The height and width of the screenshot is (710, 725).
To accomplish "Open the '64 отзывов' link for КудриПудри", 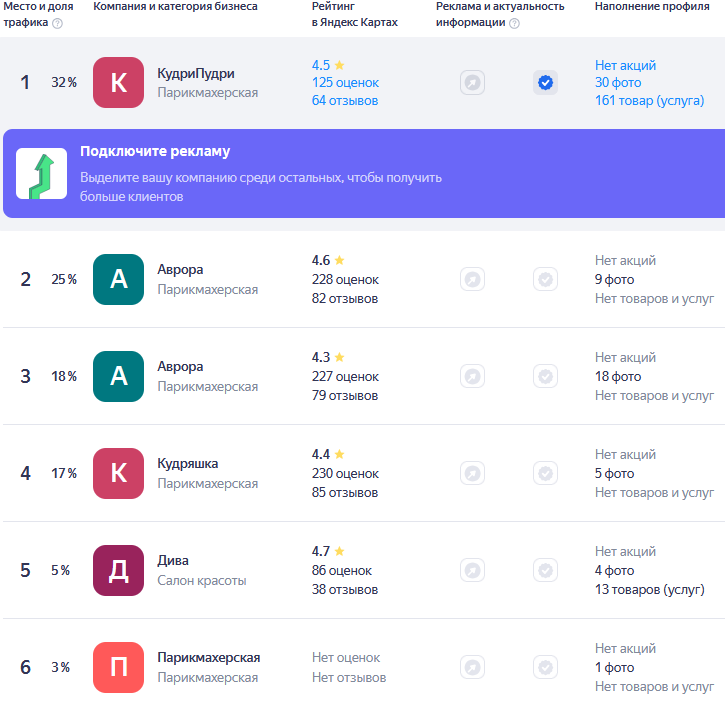I will pyautogui.click(x=345, y=100).
